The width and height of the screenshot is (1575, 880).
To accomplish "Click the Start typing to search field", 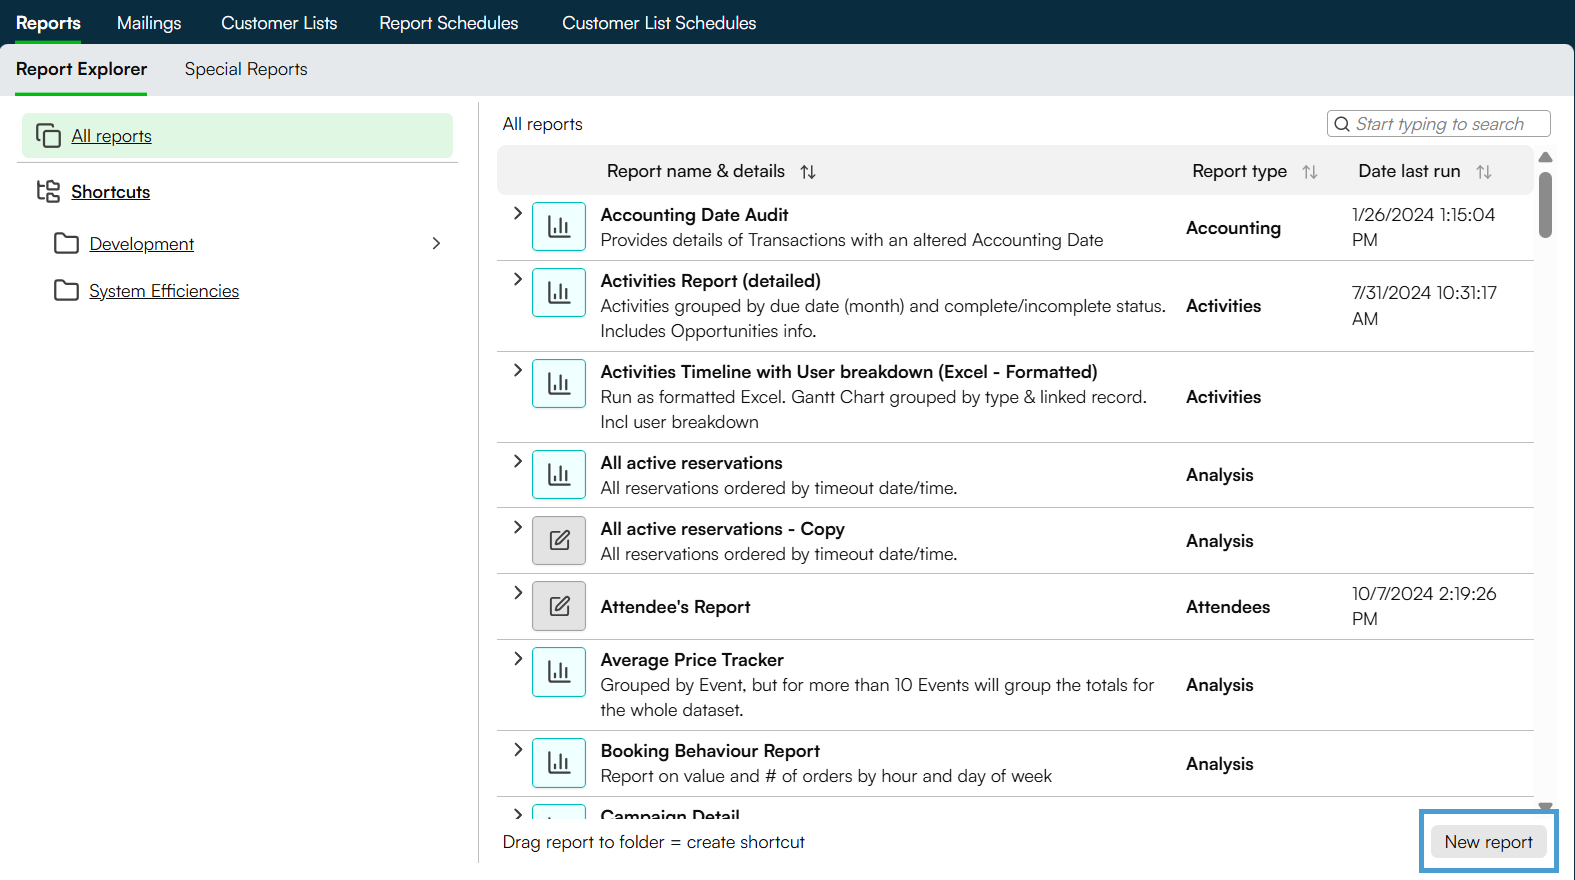I will (x=1439, y=124).
